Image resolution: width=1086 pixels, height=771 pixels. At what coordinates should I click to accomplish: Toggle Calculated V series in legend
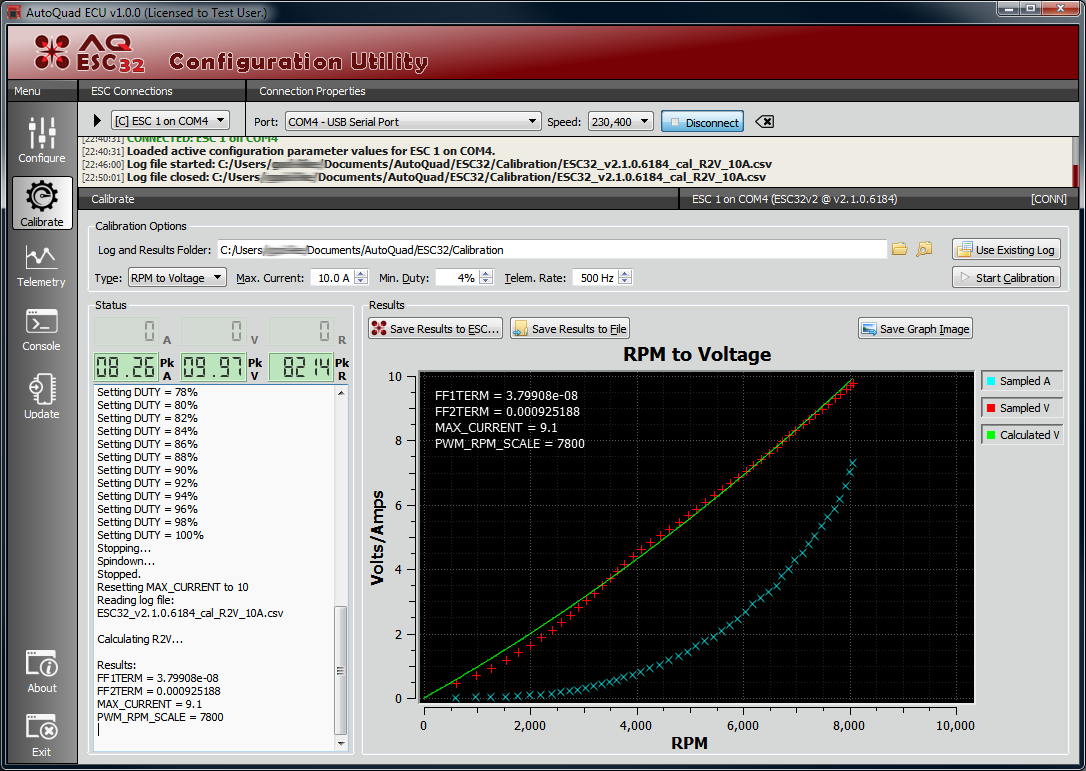pos(1022,435)
